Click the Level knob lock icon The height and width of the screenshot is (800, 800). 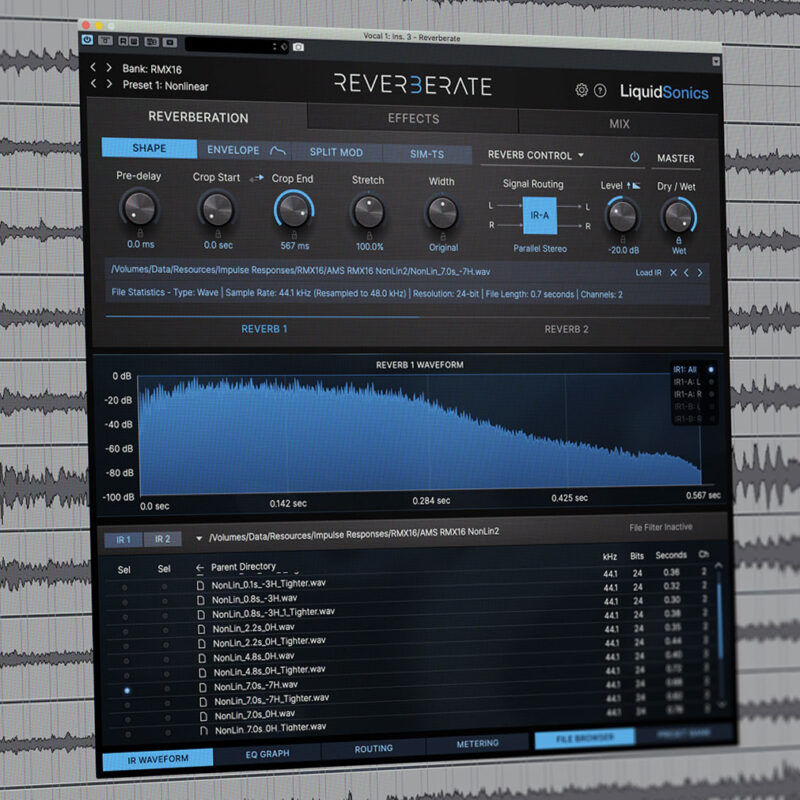pos(622,239)
